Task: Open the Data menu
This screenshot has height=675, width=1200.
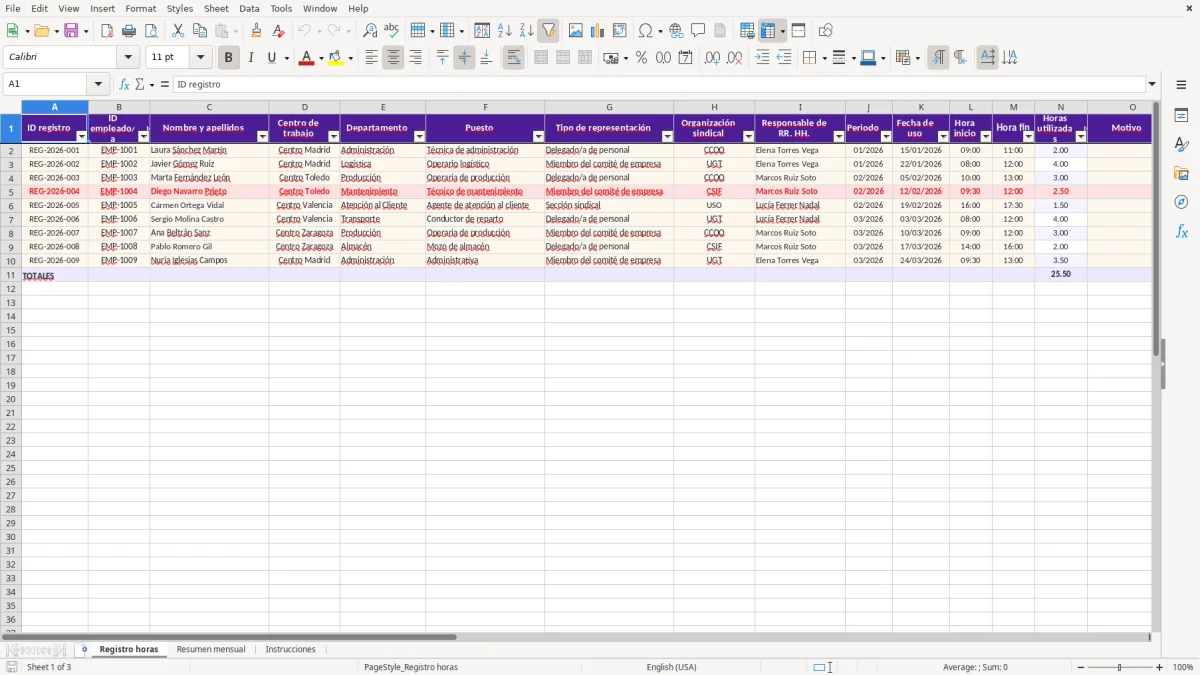Action: pyautogui.click(x=249, y=8)
